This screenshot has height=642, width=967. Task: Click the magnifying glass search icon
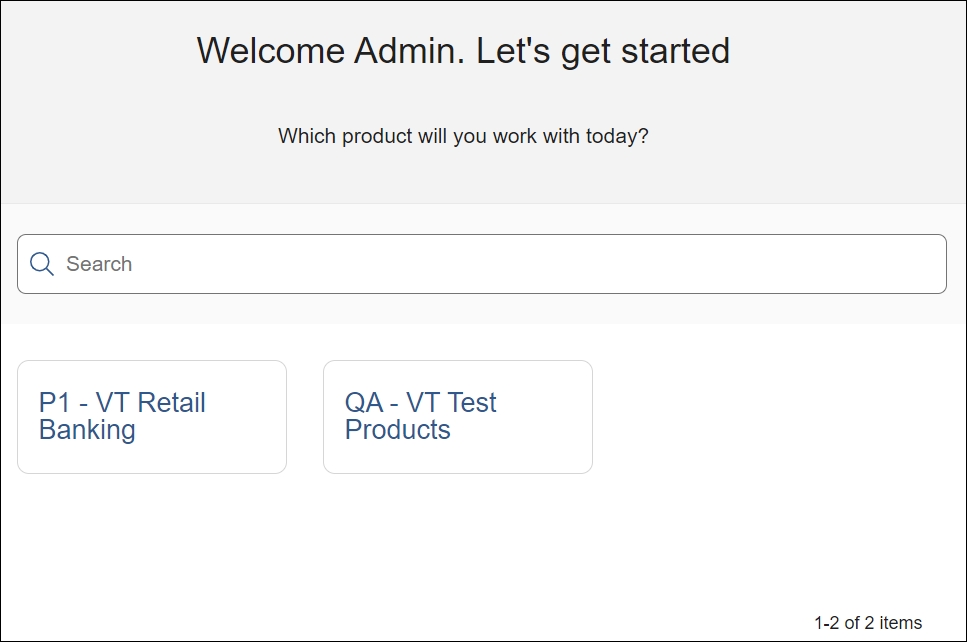(x=42, y=264)
